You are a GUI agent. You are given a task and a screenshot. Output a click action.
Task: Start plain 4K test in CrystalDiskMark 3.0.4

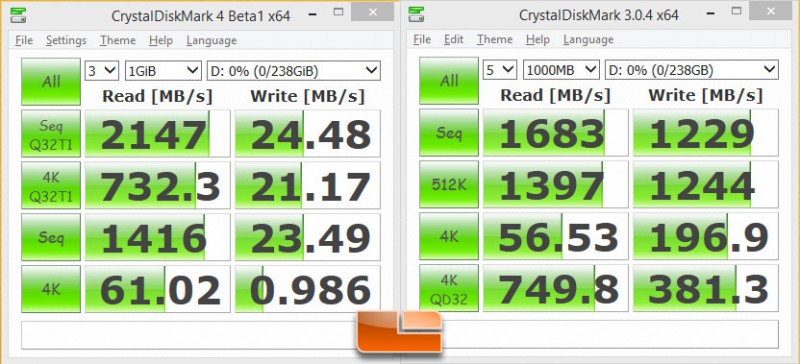[449, 236]
